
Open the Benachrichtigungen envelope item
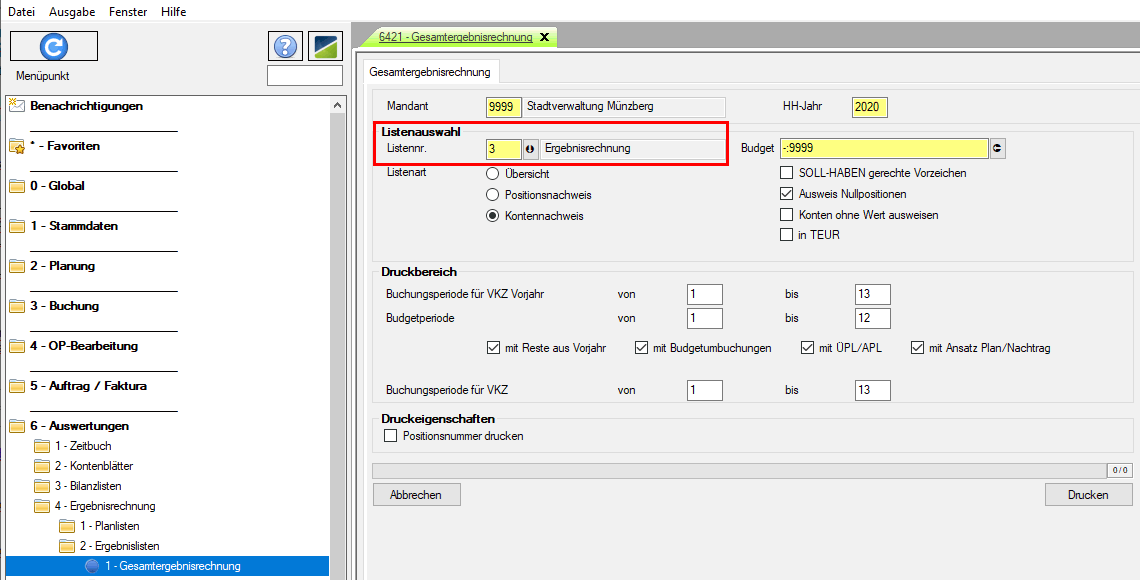(85, 106)
